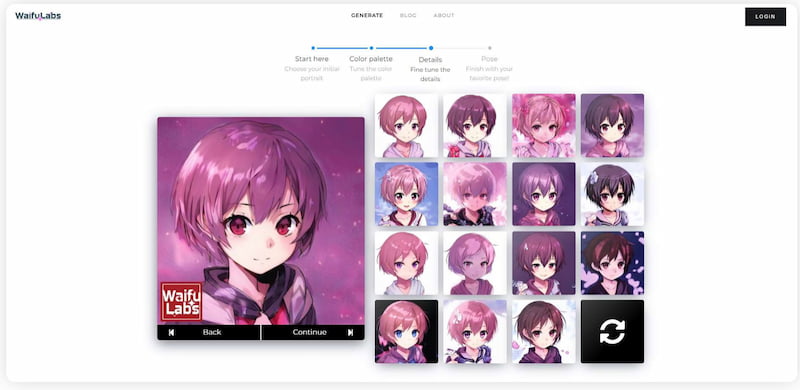Open the BLOG page

[x=408, y=16]
